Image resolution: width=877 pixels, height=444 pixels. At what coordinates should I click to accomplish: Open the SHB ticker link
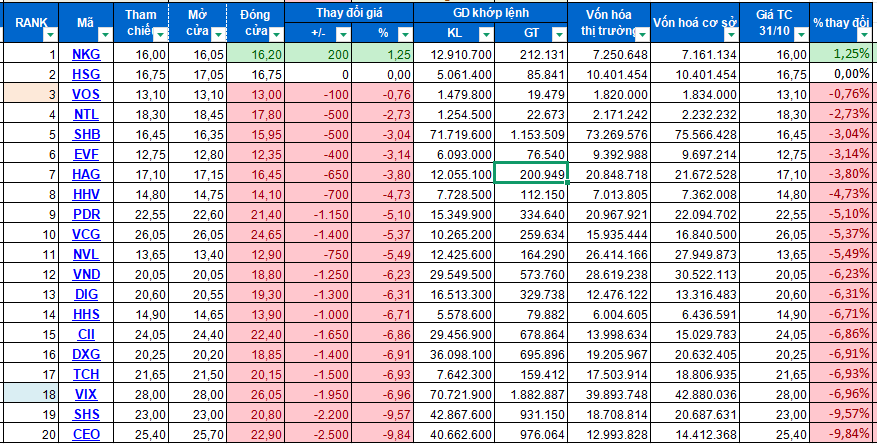[x=86, y=134]
